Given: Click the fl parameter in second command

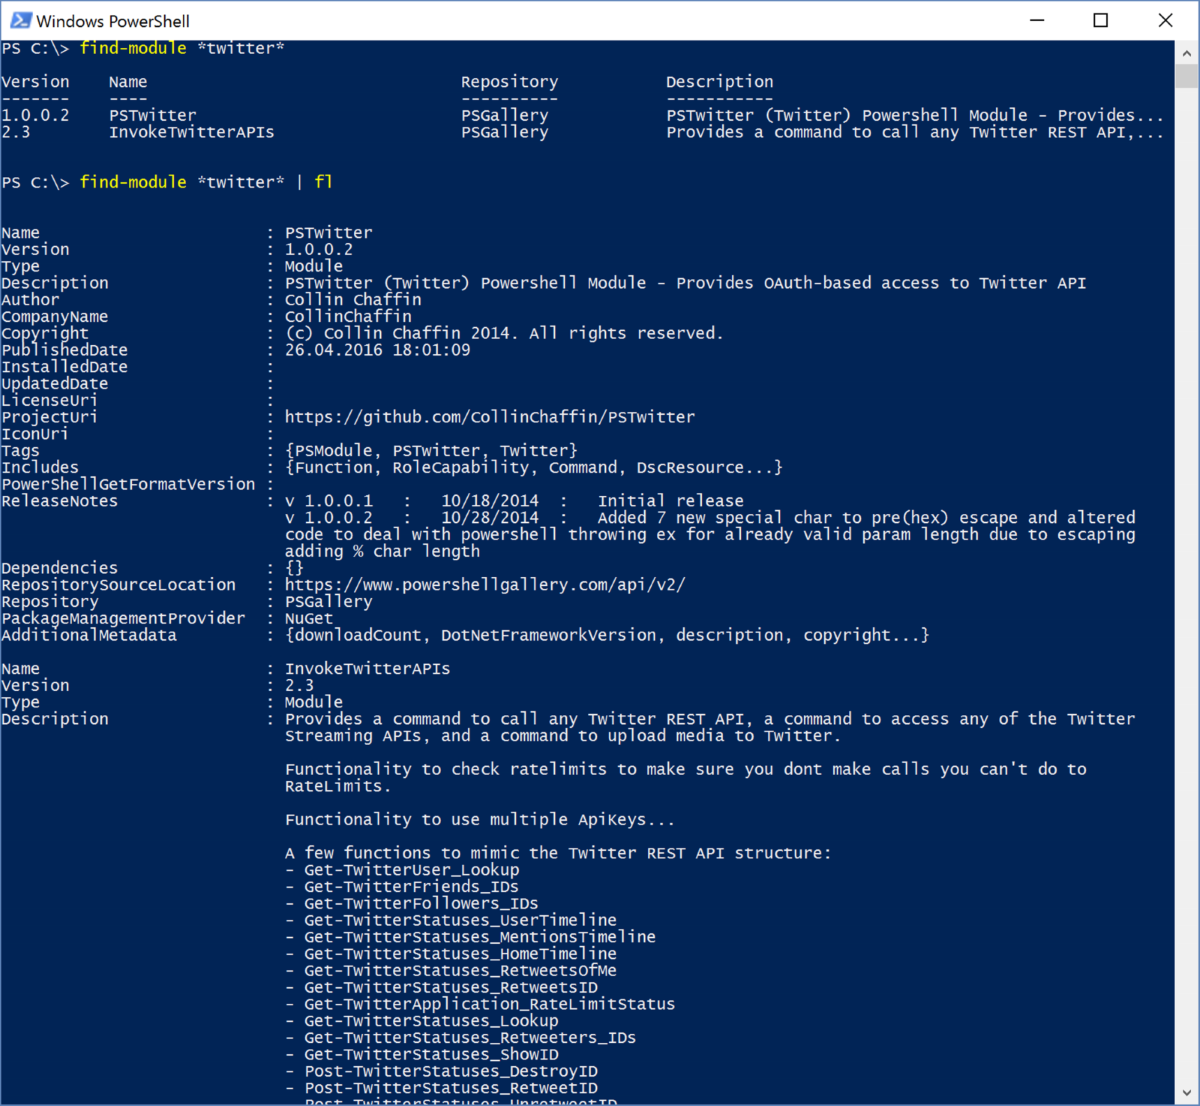Looking at the screenshot, I should [x=322, y=181].
